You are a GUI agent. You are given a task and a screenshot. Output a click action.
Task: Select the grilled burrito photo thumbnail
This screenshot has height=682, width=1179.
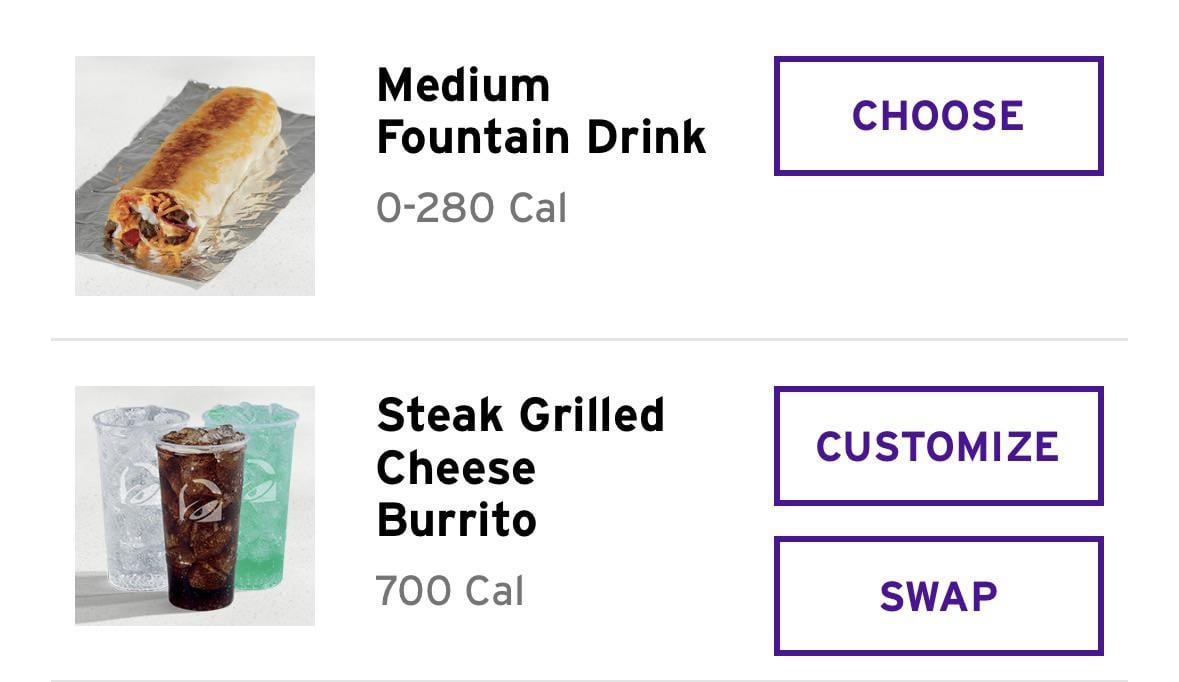click(195, 176)
